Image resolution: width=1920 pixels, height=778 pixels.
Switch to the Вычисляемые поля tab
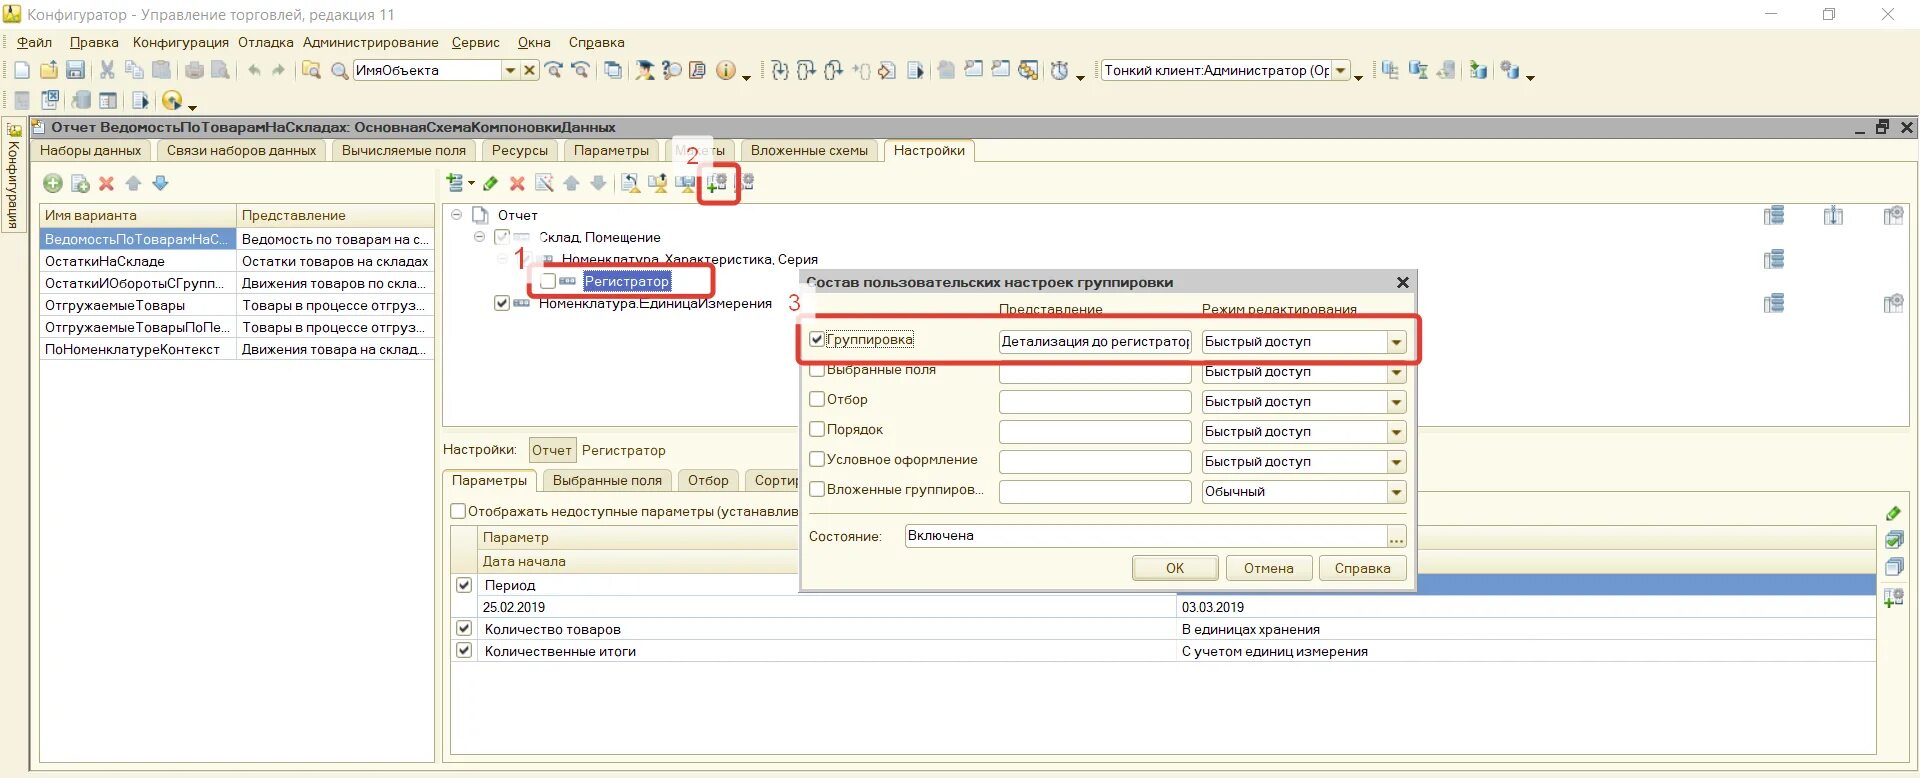point(404,150)
